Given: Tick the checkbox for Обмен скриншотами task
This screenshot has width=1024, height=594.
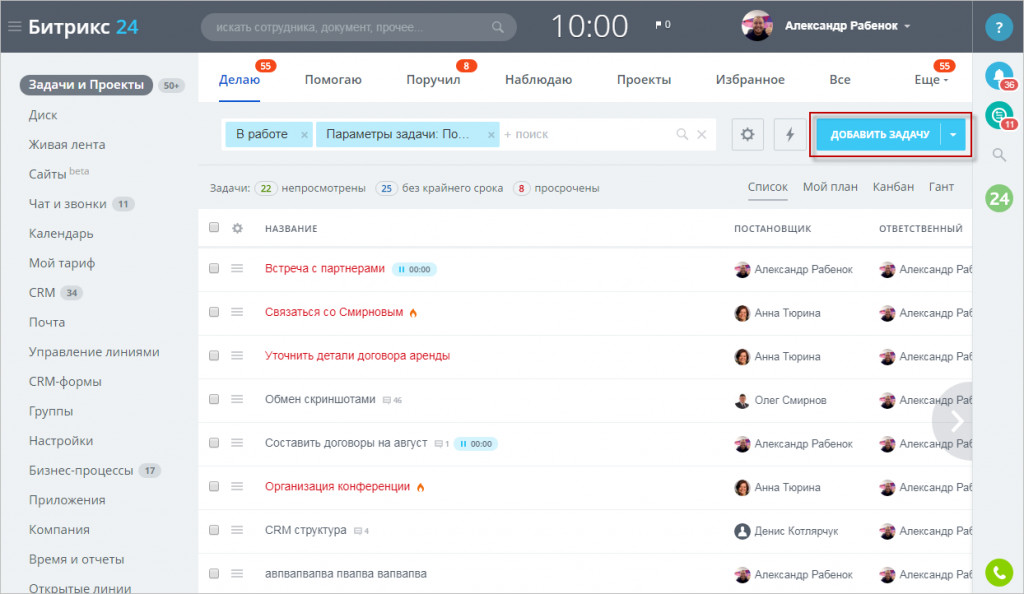Looking at the screenshot, I should [214, 399].
